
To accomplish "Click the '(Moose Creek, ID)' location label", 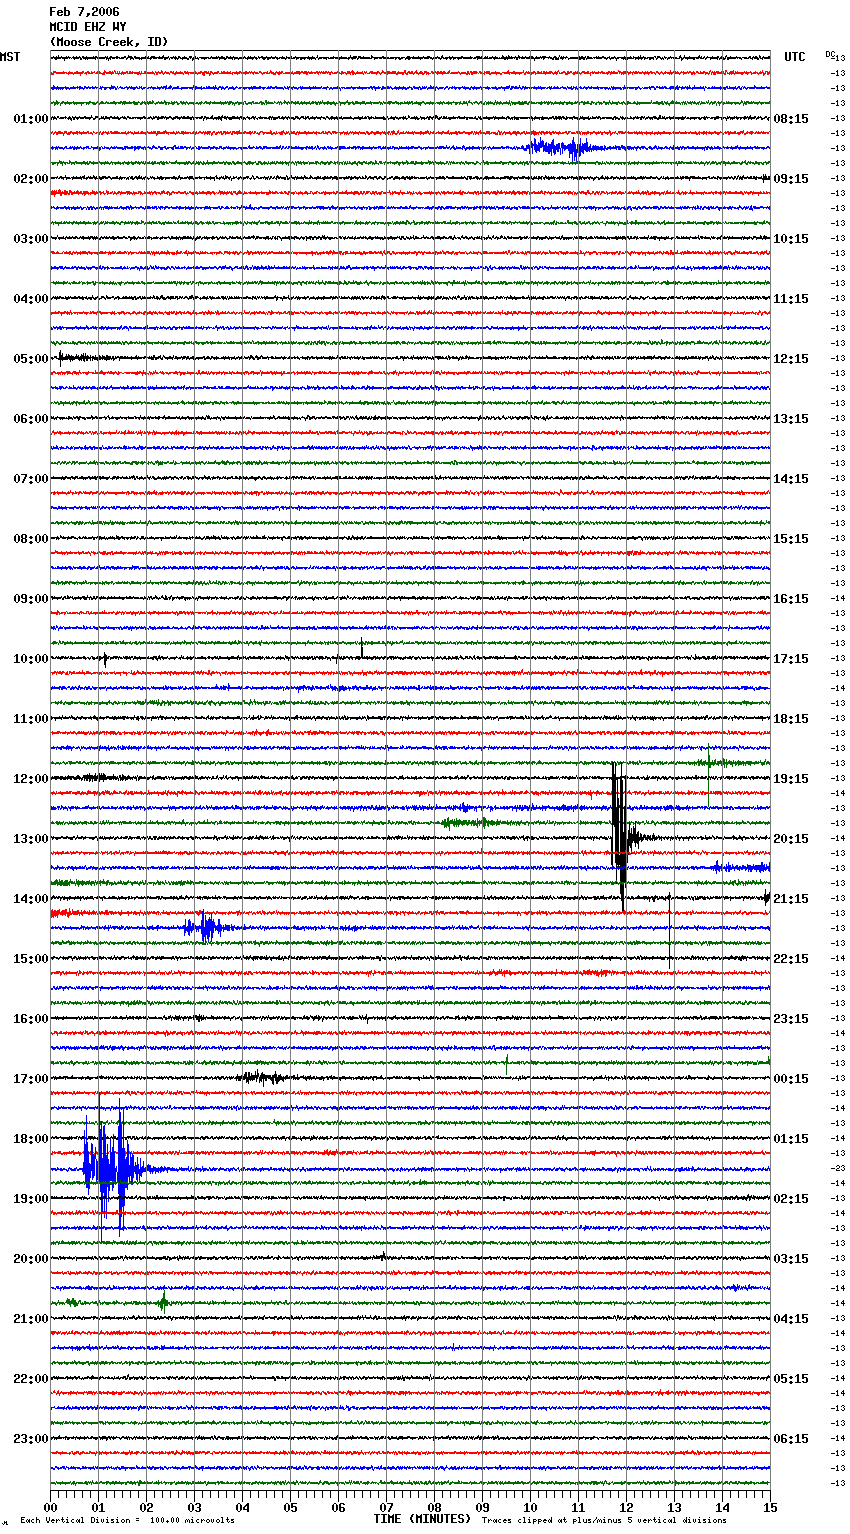I will [109, 42].
